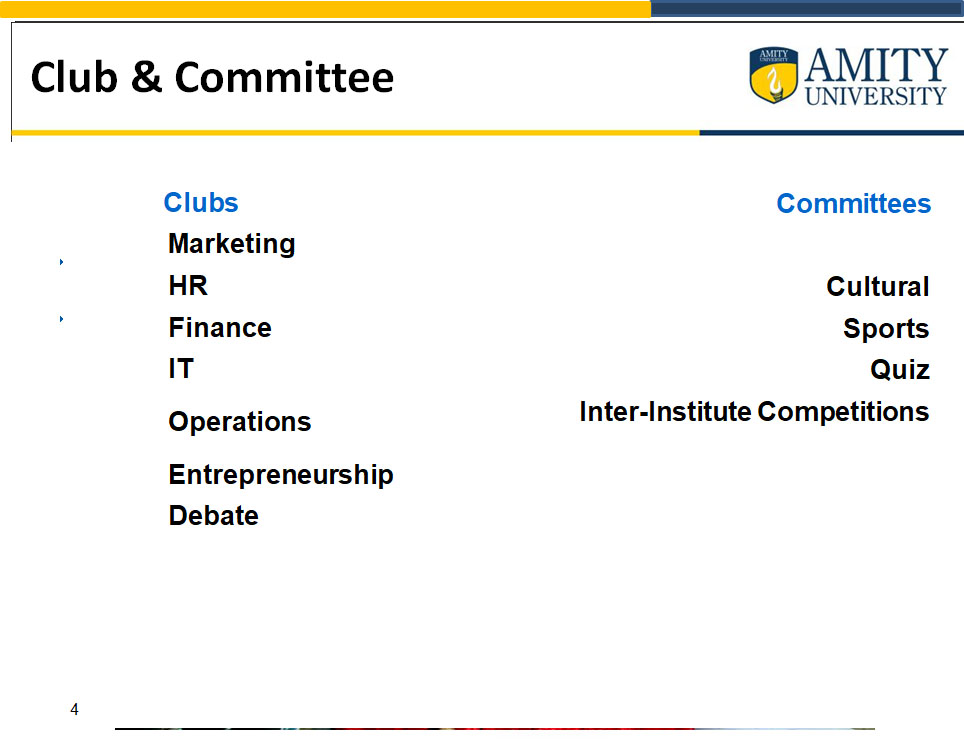Click the small blue bullet arrow near Finance
The height and width of the screenshot is (750, 964).
[x=61, y=318]
